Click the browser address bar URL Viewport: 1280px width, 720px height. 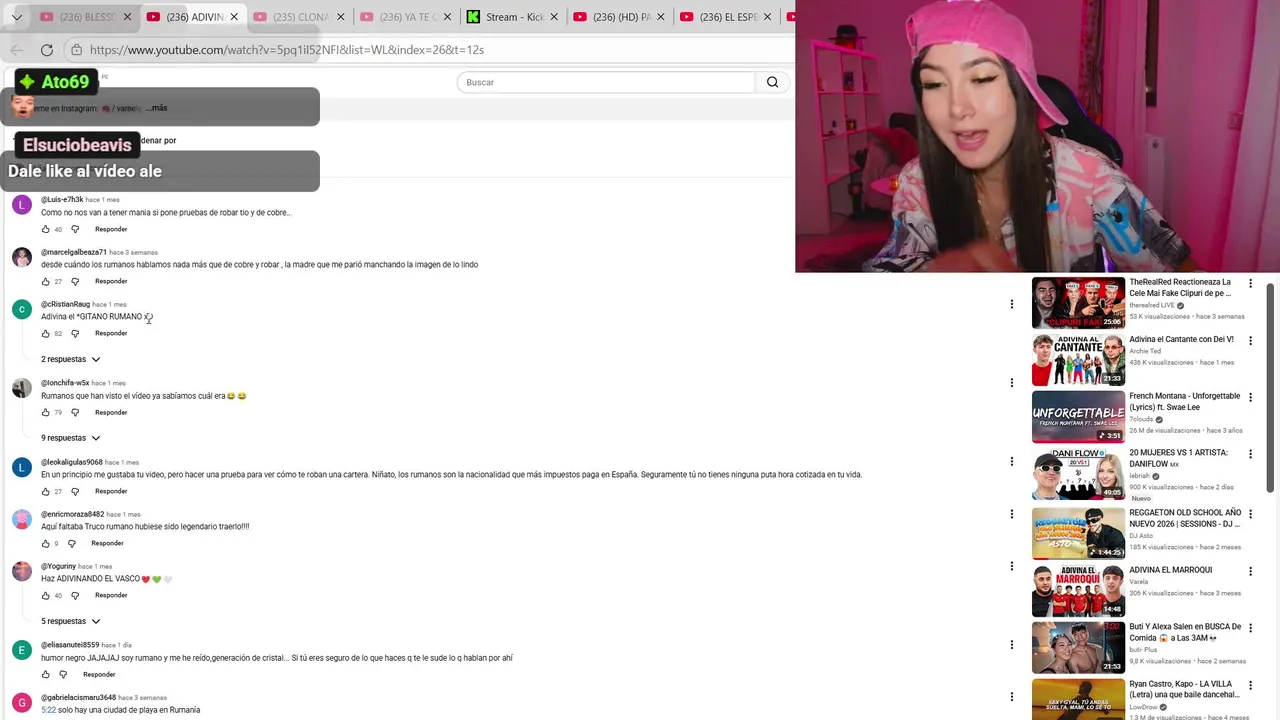coord(287,49)
